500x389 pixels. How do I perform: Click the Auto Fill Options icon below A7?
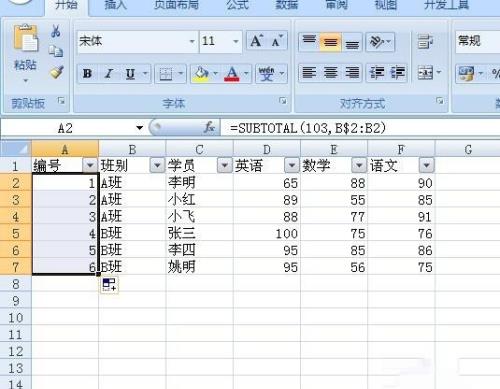[109, 285]
